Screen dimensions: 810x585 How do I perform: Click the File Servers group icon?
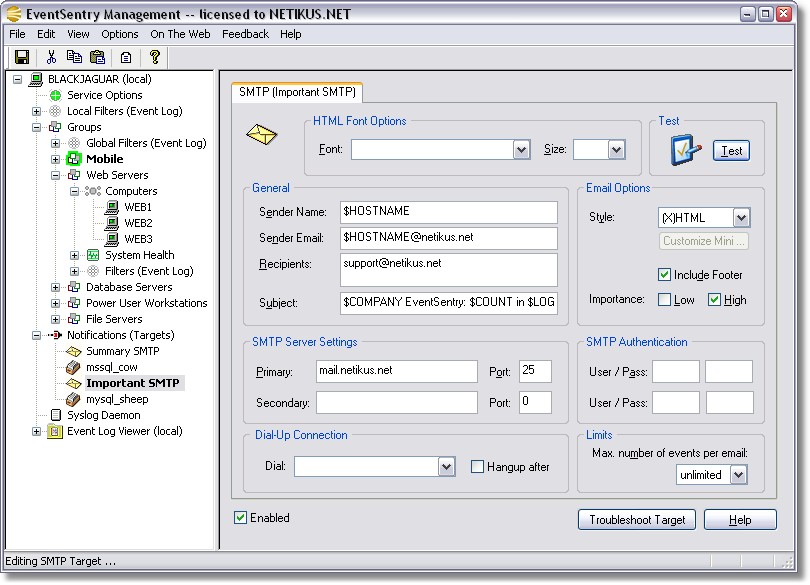[74, 319]
